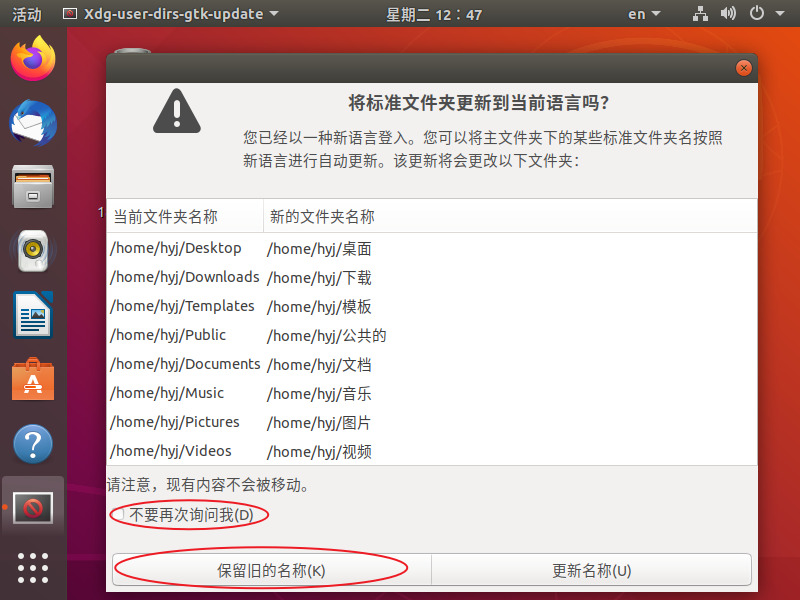The image size is (800, 600).
Task: Open Rhythmbox speaker icon in dock
Action: [x=33, y=251]
